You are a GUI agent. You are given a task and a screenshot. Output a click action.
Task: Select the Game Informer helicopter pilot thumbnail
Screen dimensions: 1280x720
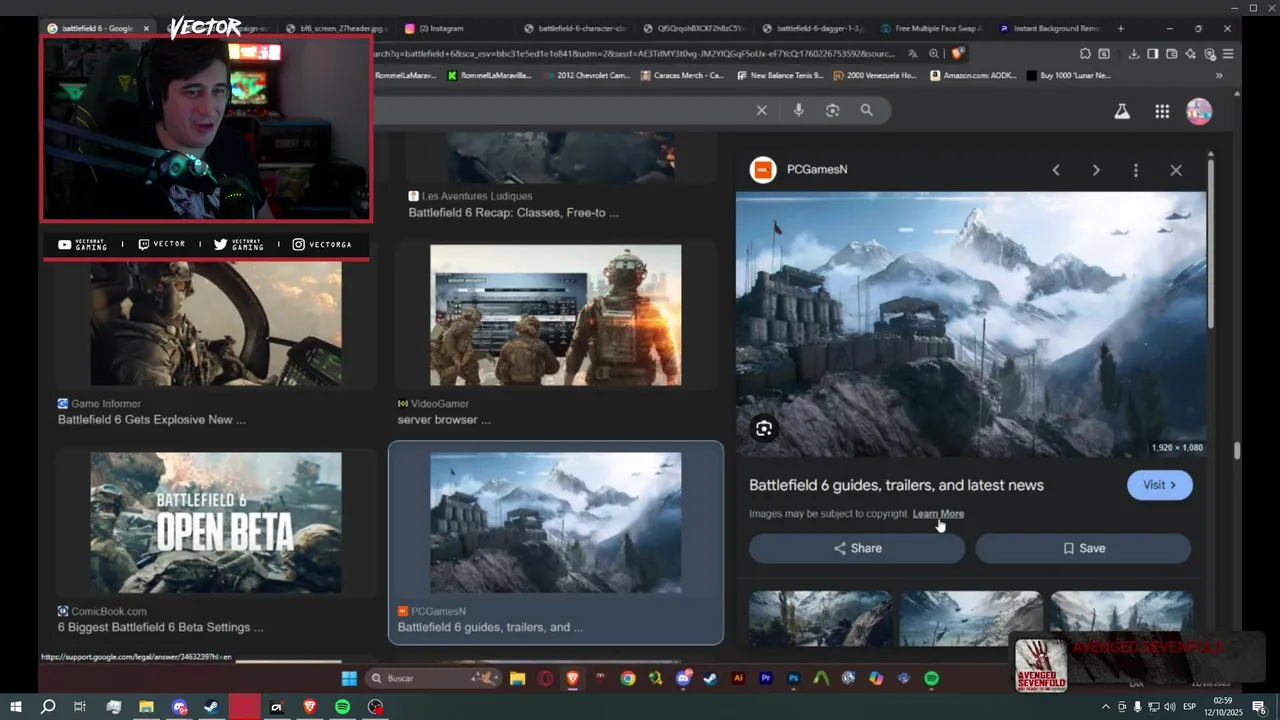[216, 324]
